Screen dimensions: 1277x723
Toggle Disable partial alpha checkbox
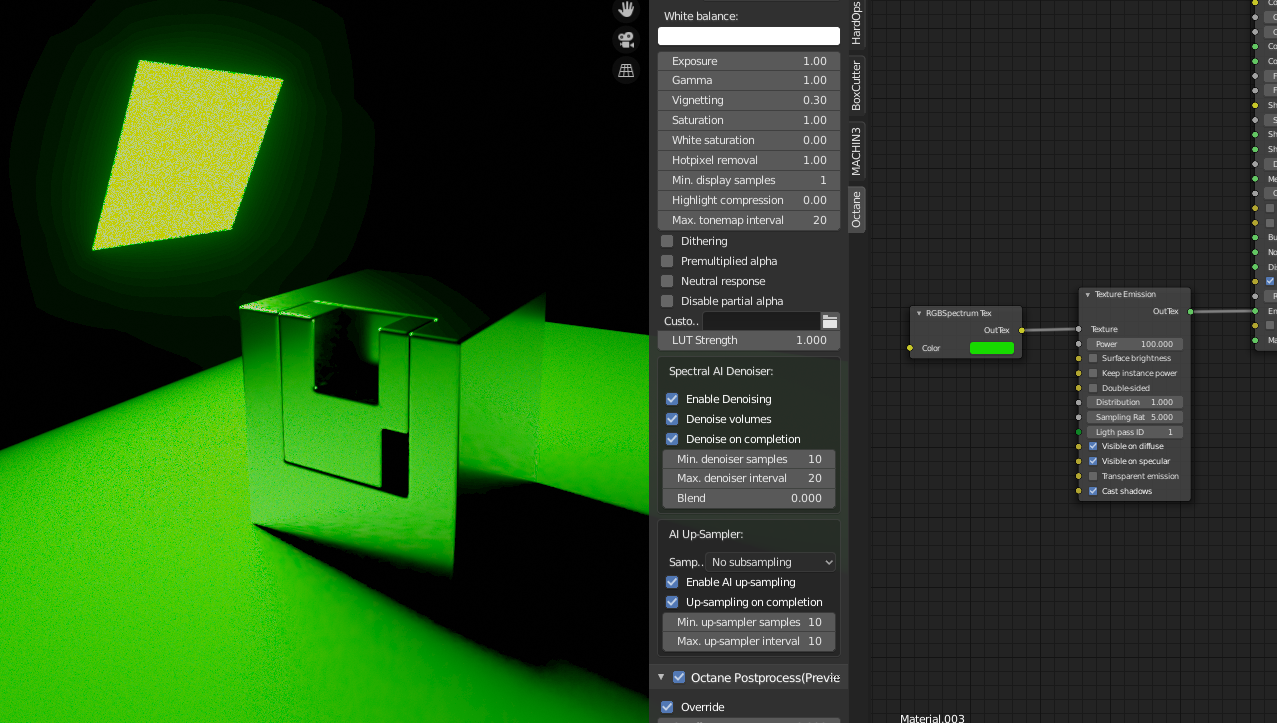(x=667, y=301)
